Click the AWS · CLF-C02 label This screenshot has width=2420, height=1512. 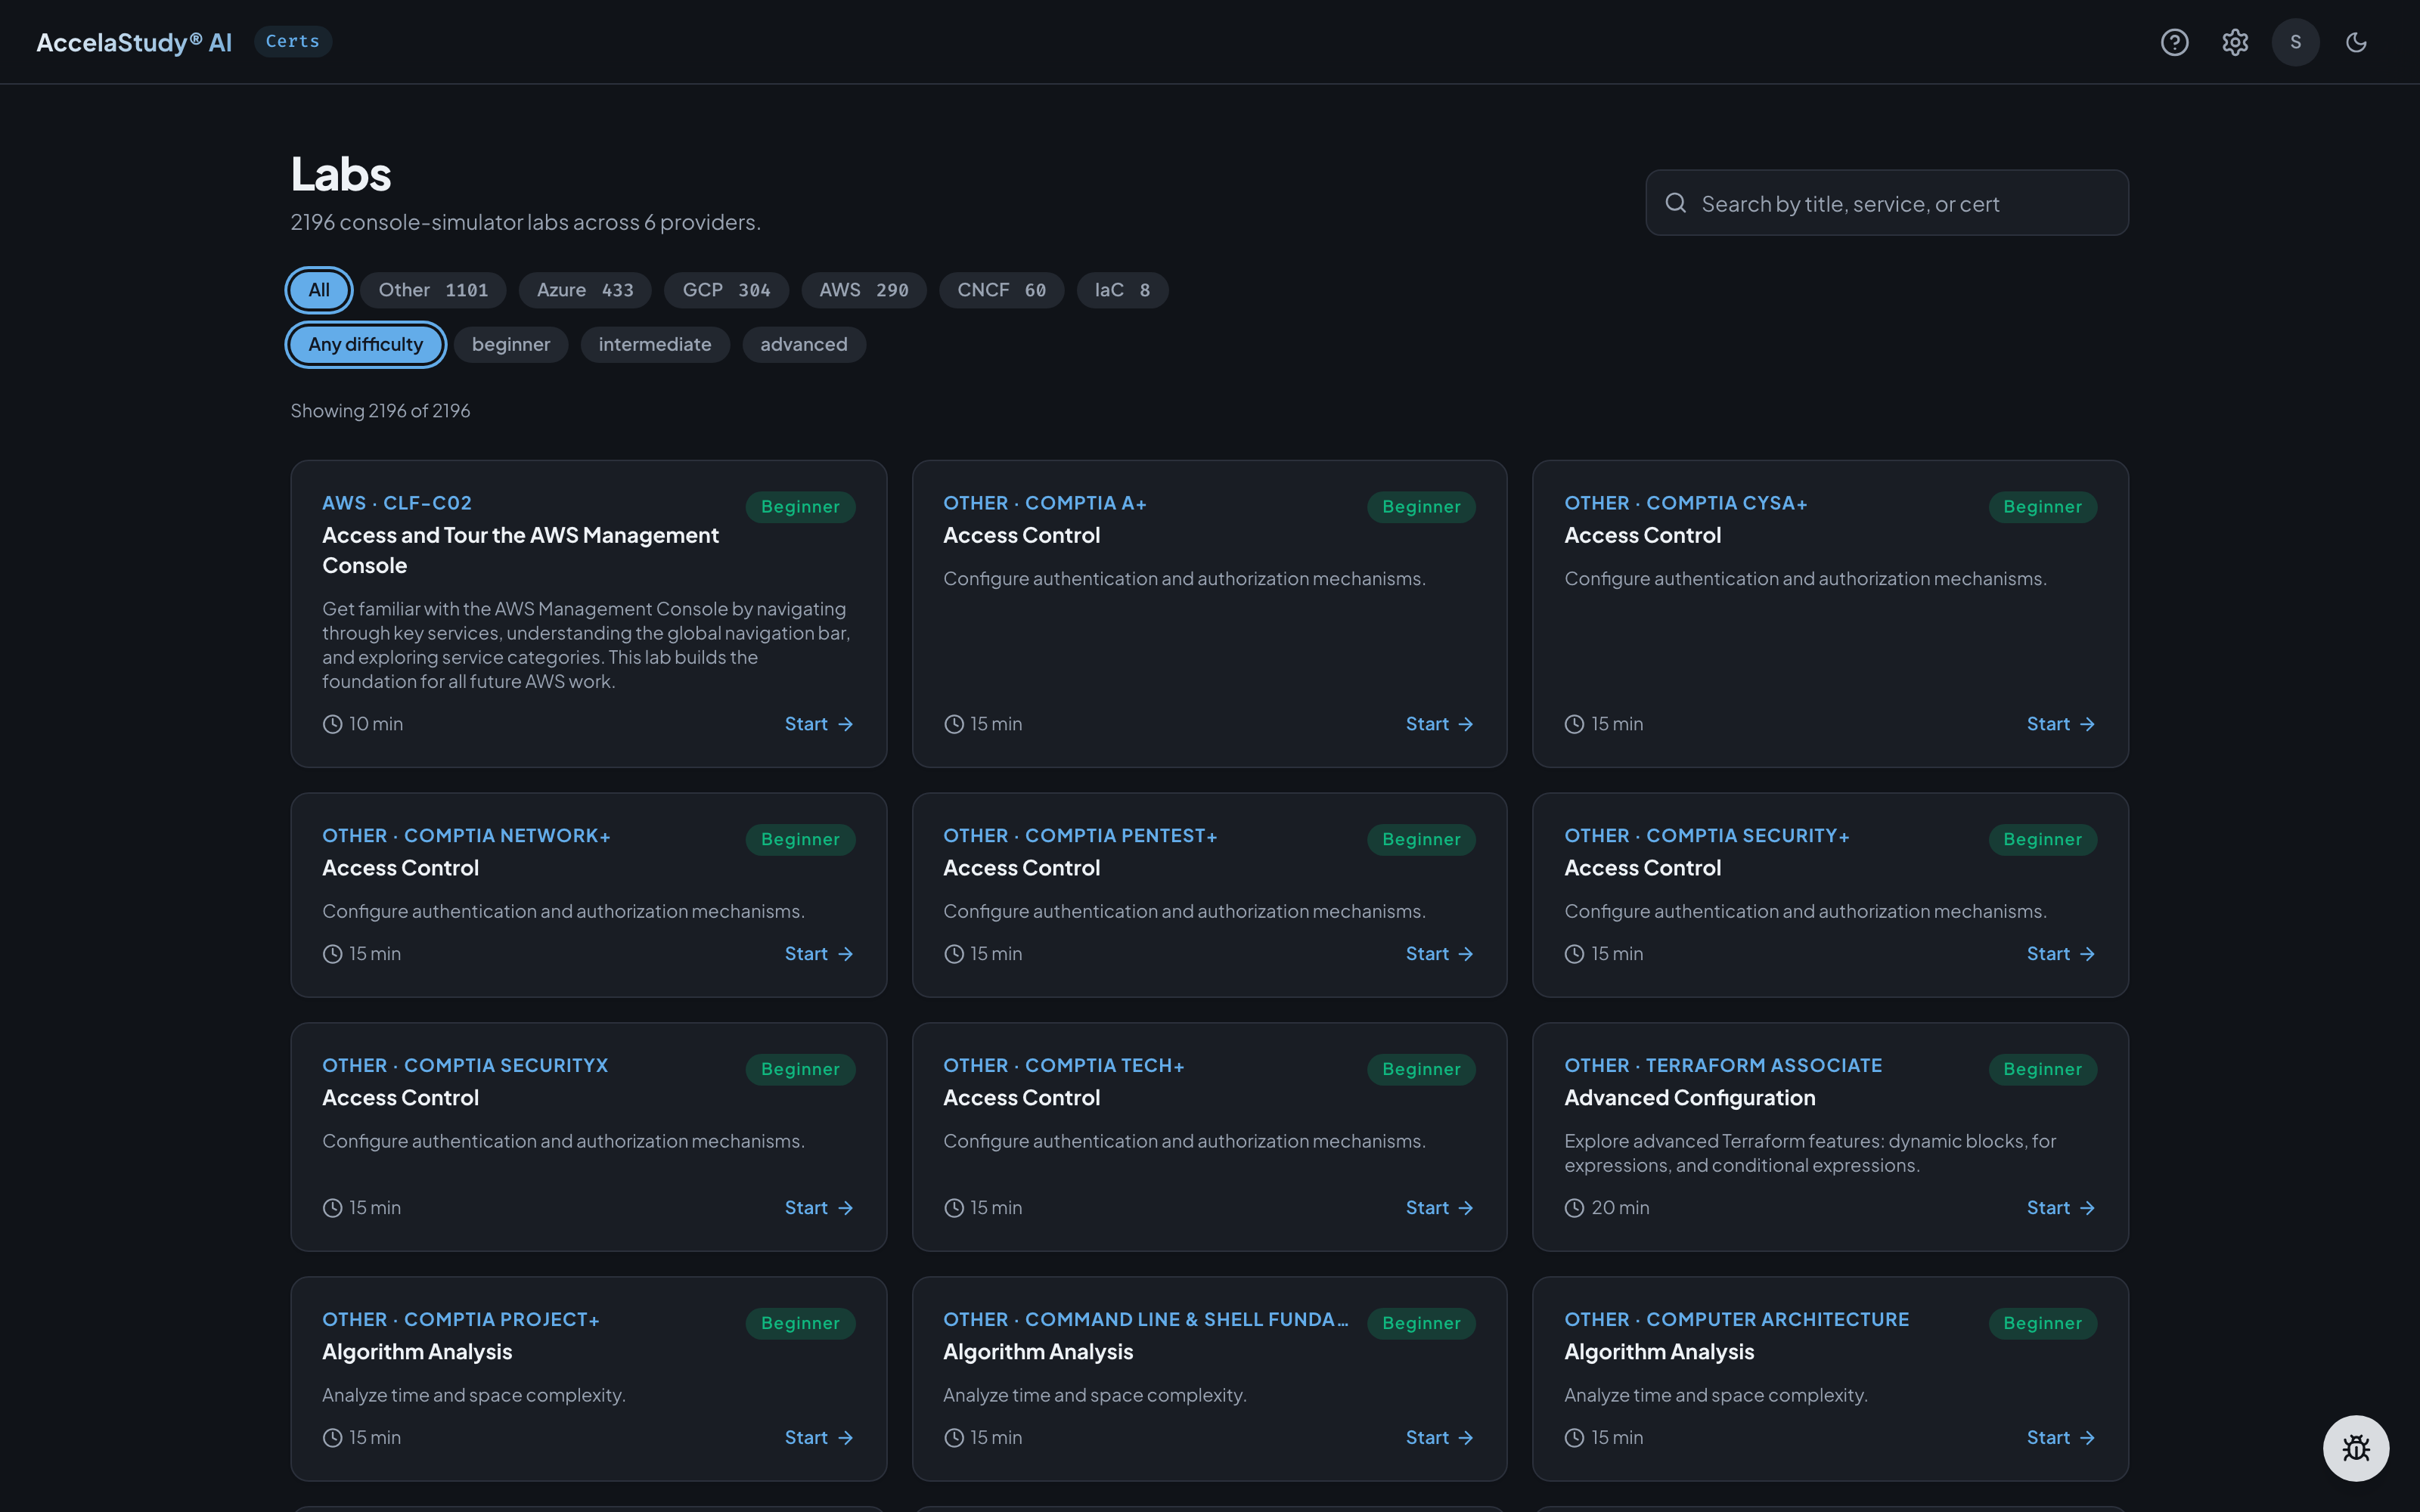point(397,503)
